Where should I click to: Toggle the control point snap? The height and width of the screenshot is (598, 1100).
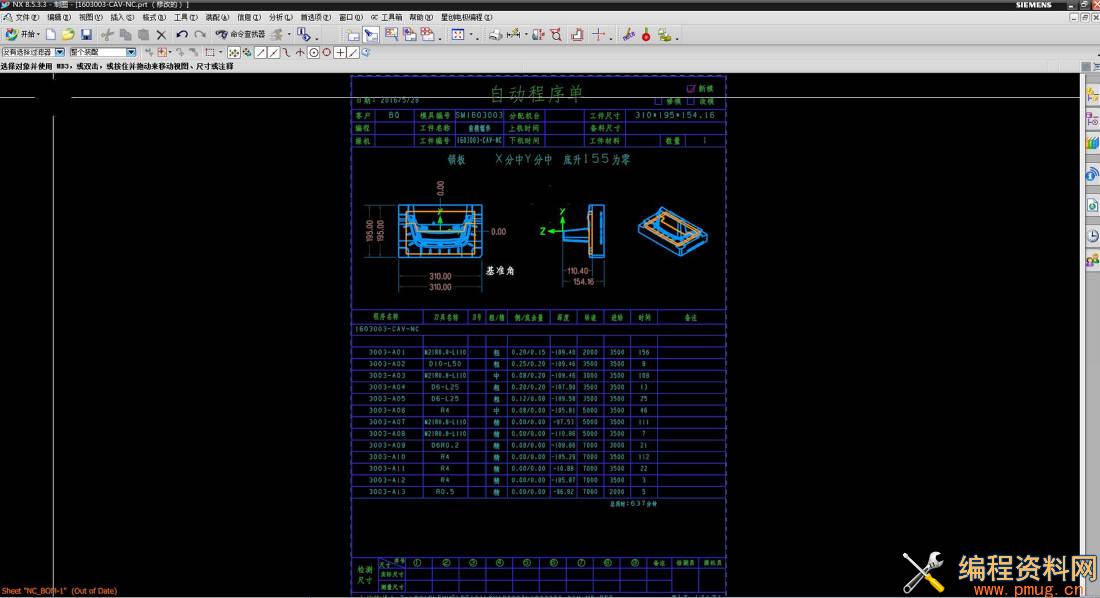coord(287,53)
